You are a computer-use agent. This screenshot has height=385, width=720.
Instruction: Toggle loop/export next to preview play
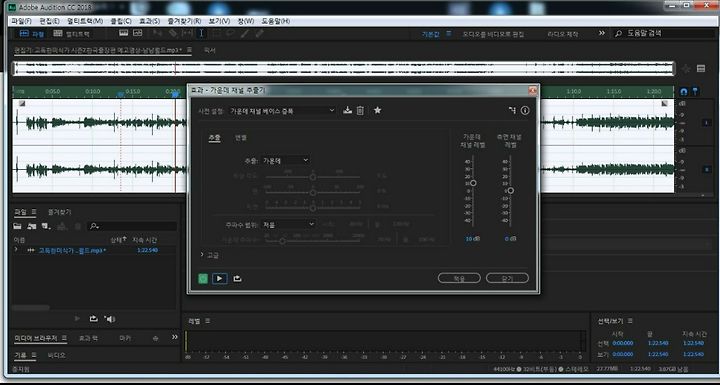[237, 278]
